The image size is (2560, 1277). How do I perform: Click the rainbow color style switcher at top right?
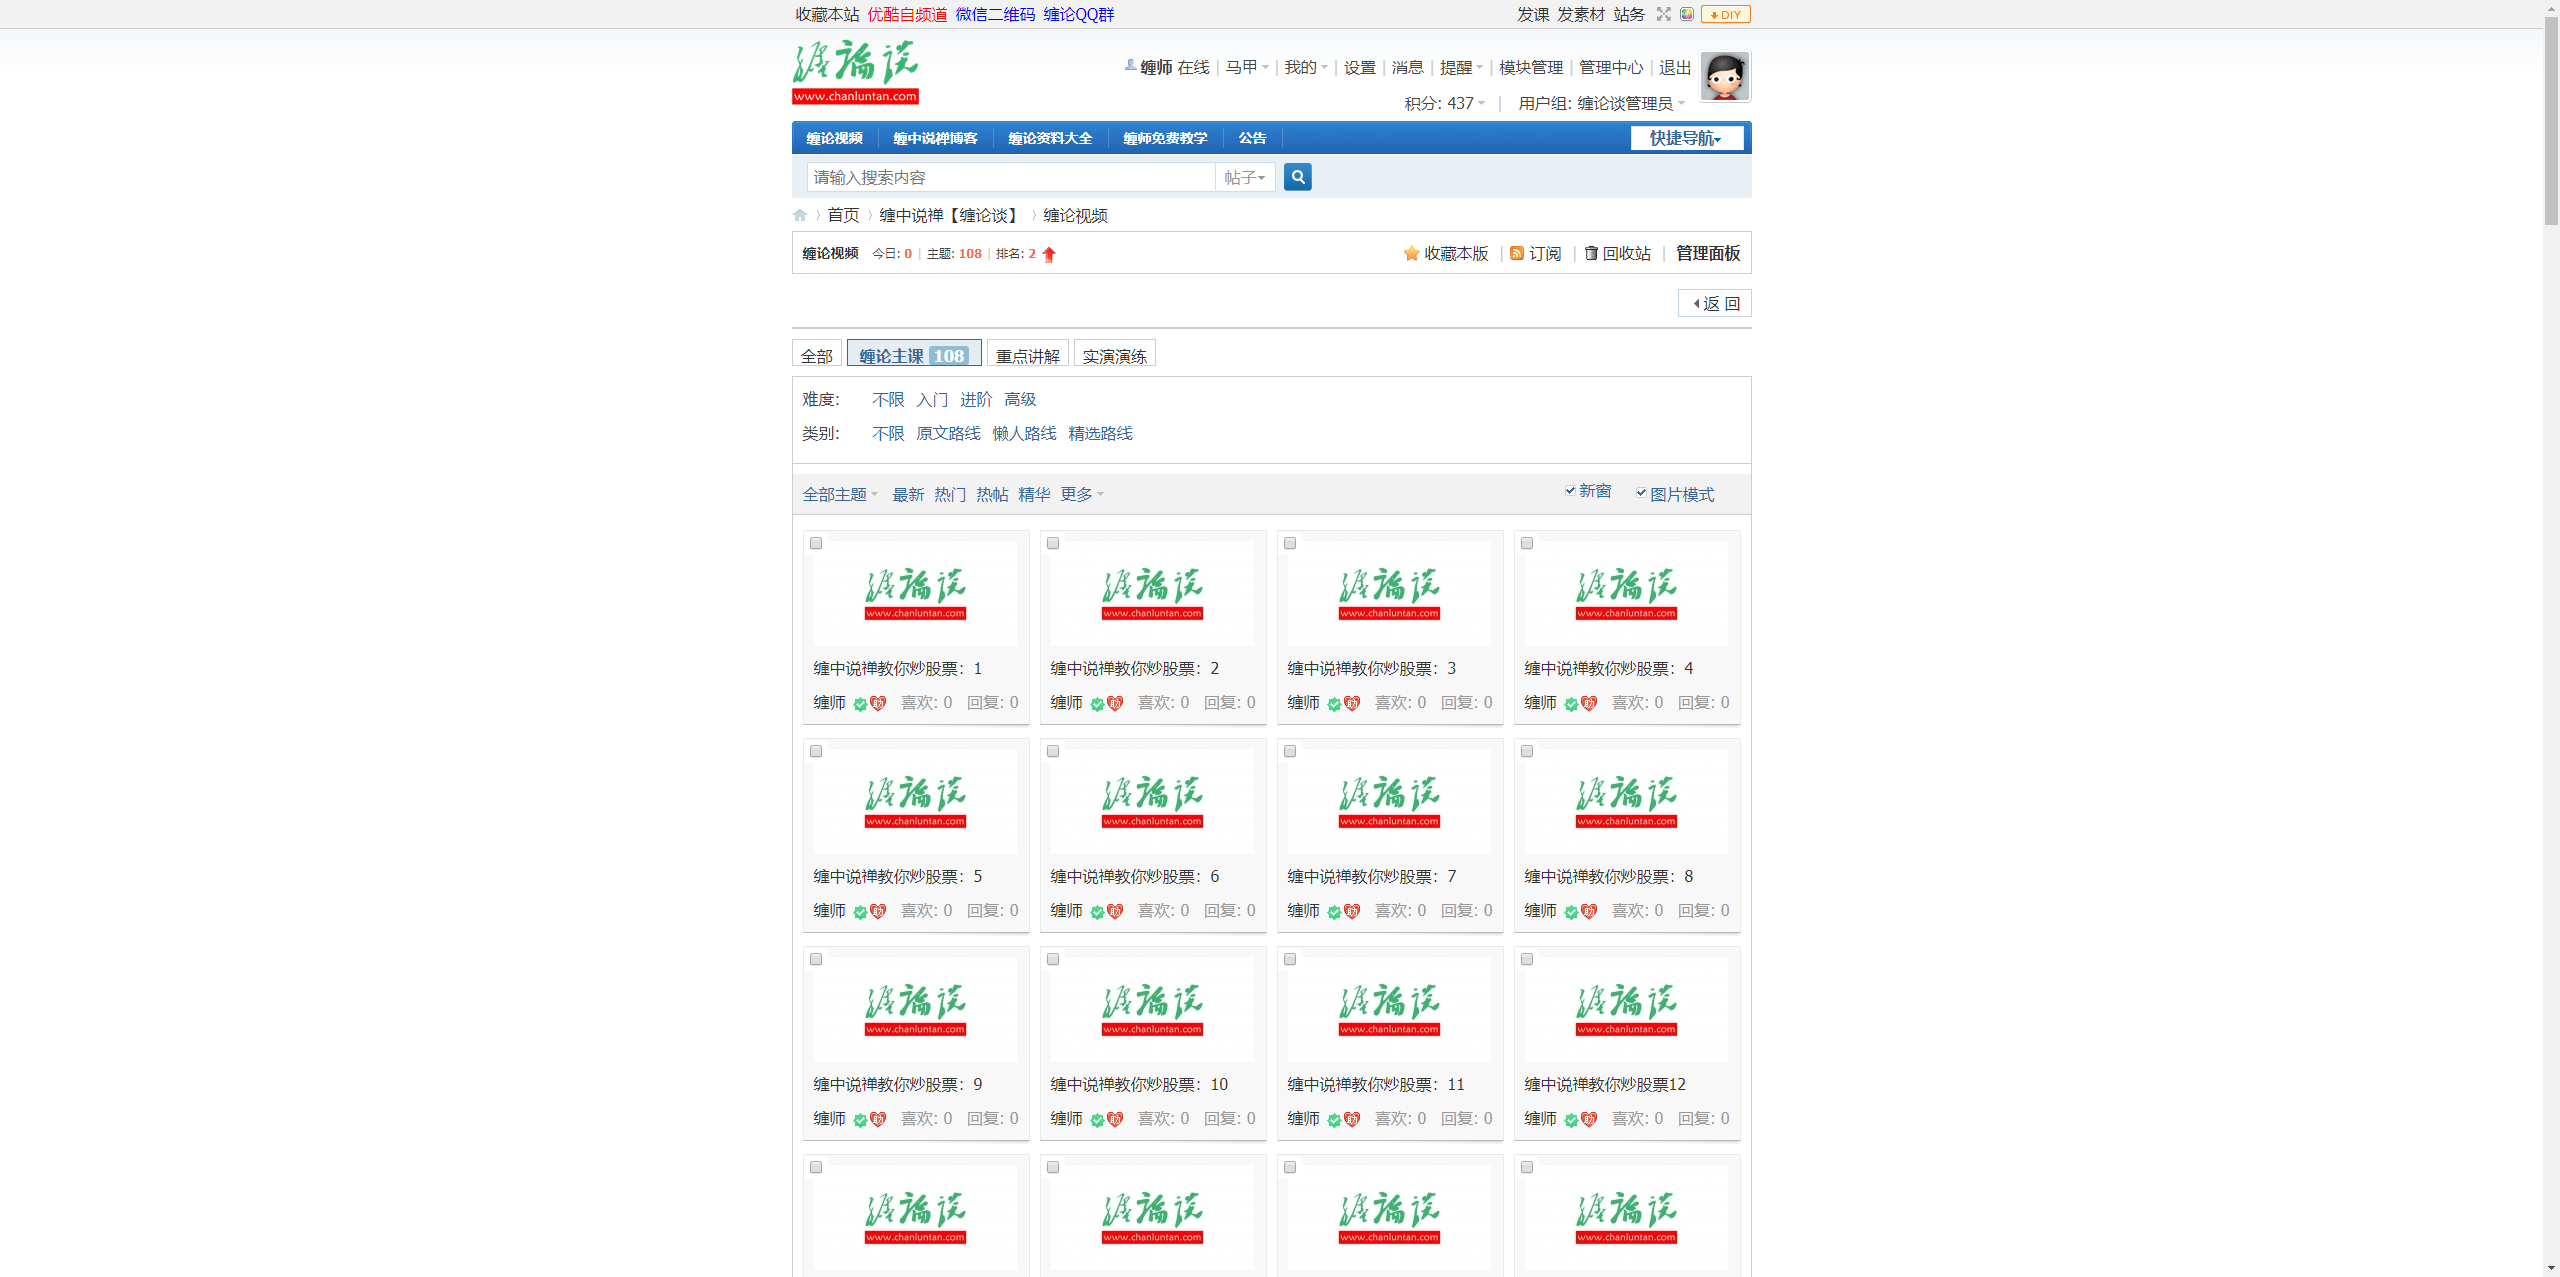coord(1689,14)
